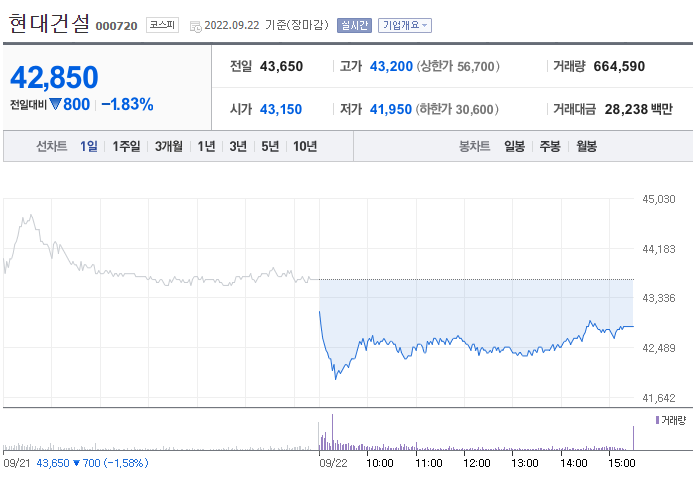Click the current price 42,850
Screen dimensions: 693x480
tap(54, 77)
